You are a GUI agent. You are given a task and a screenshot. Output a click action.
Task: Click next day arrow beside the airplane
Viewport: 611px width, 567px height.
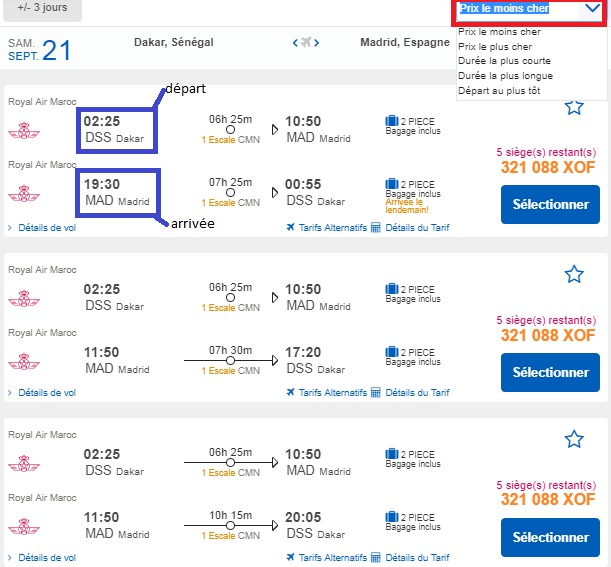pos(319,43)
